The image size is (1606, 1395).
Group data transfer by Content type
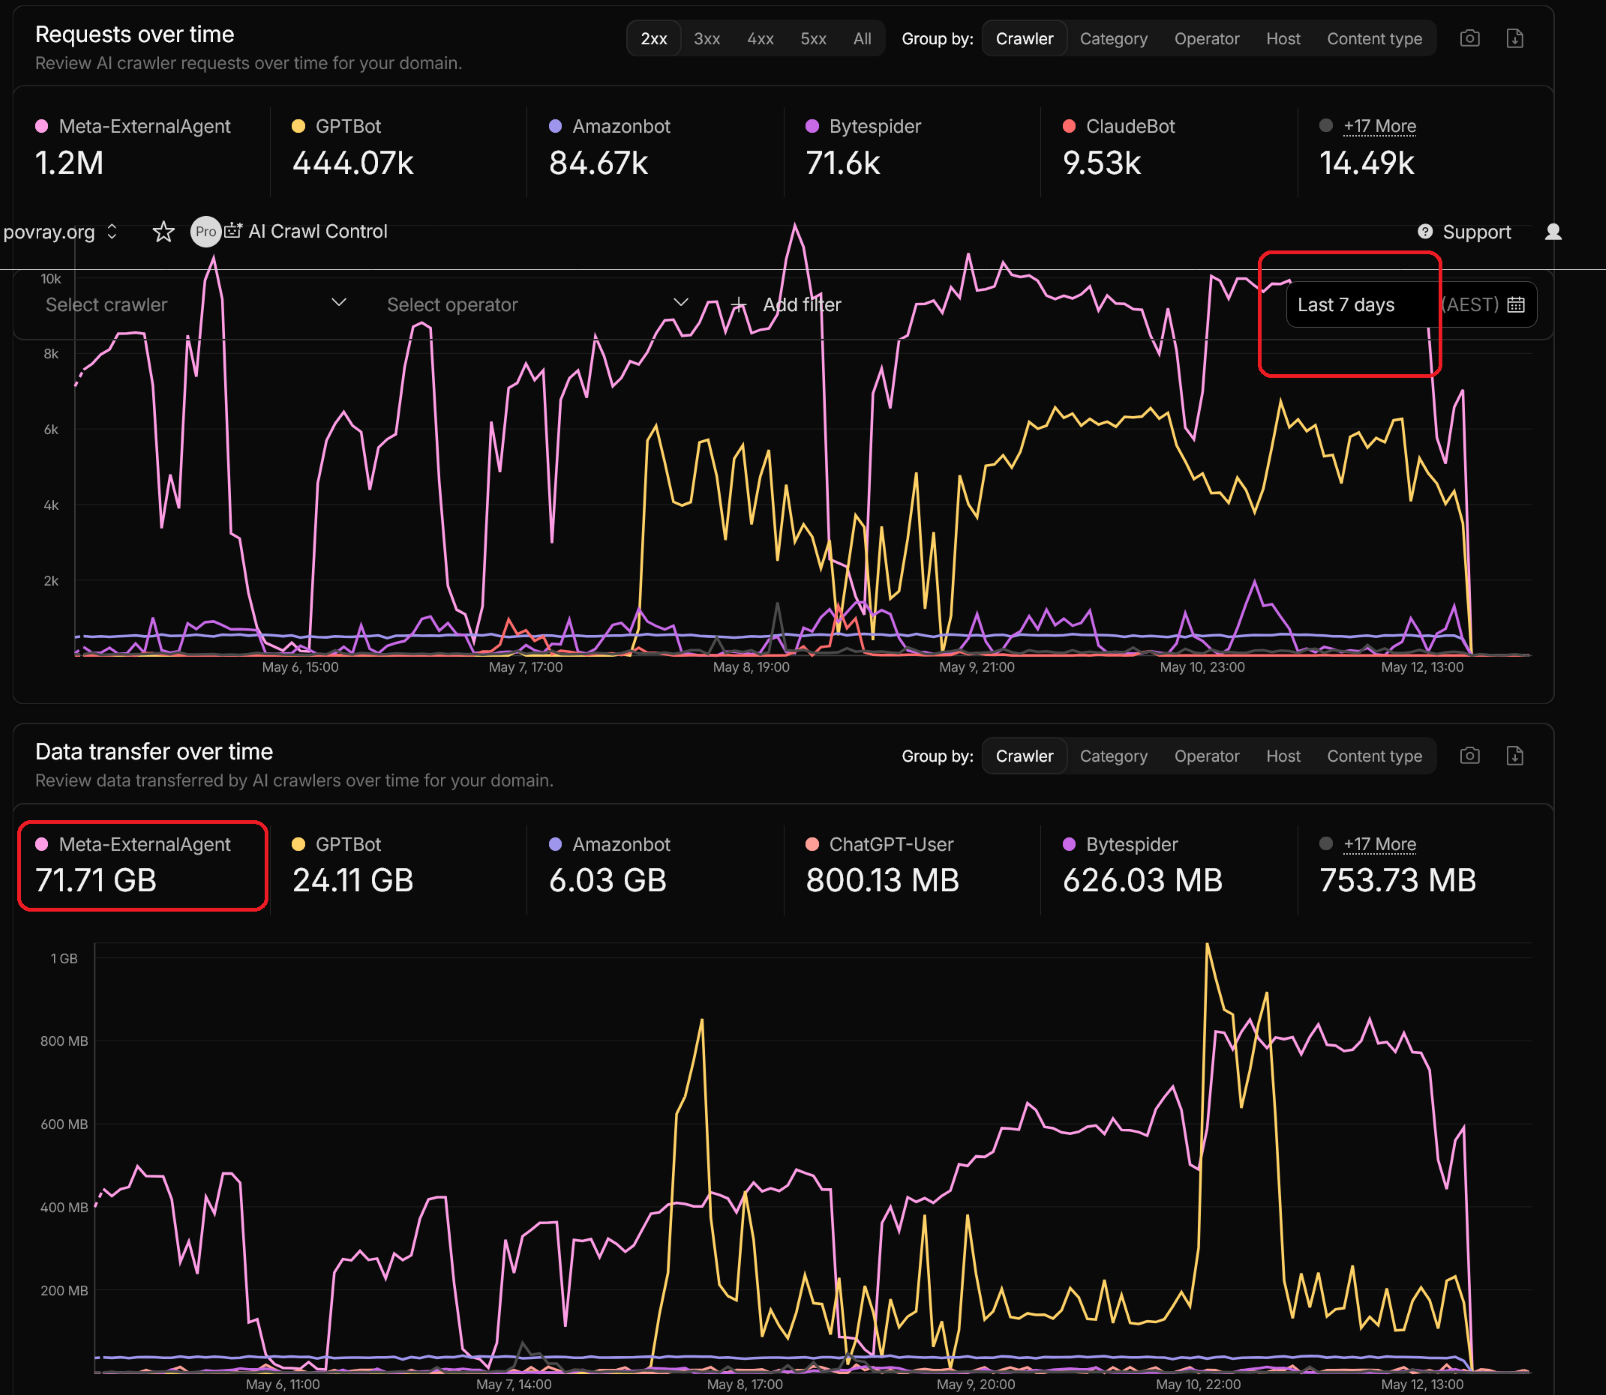click(1374, 756)
